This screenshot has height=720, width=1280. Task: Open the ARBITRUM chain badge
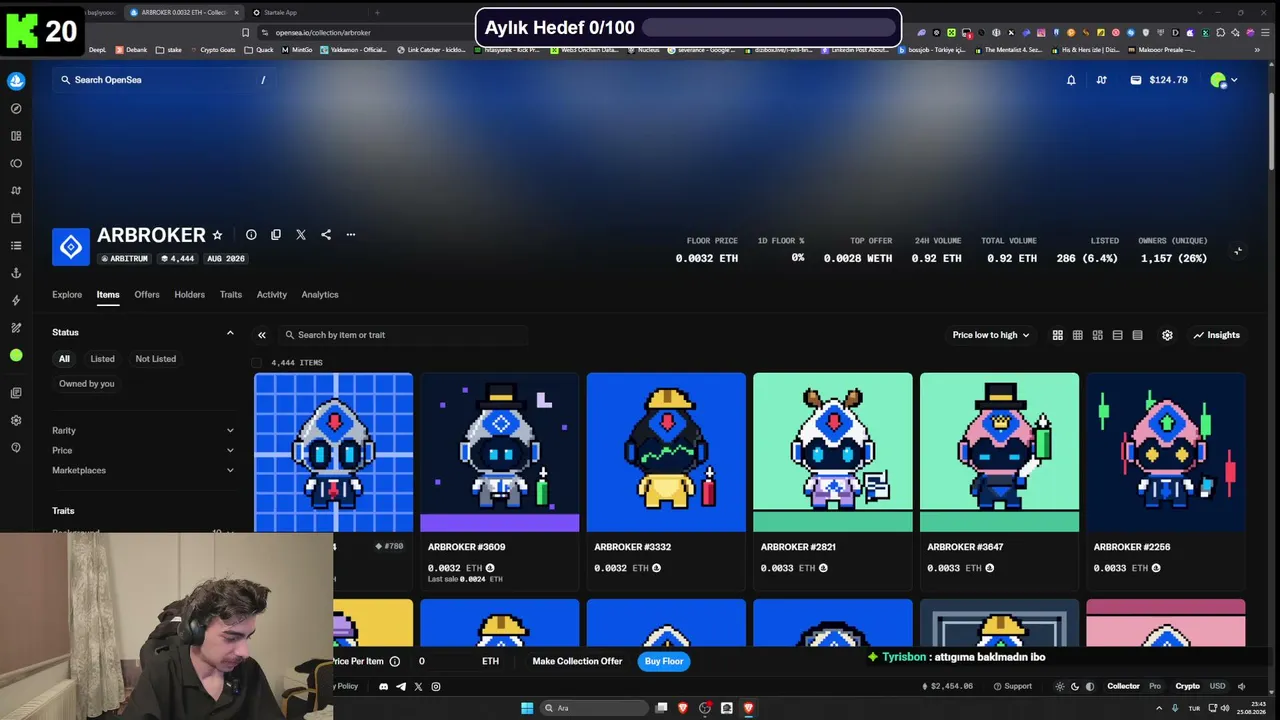[x=124, y=259]
